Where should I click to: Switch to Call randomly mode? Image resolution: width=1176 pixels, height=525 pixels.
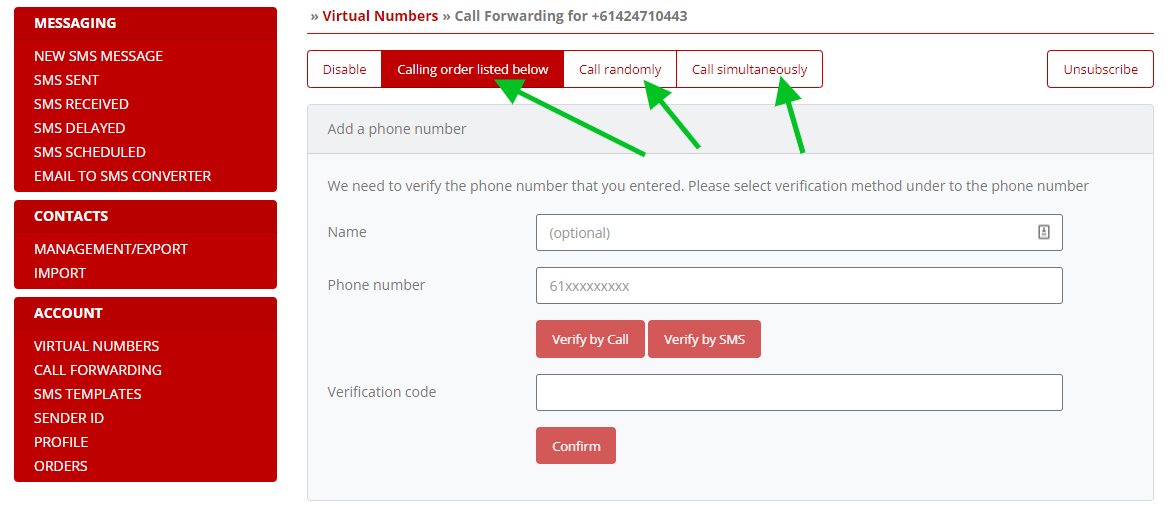point(620,70)
